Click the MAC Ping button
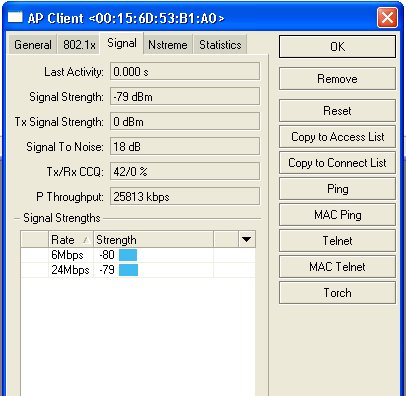The width and height of the screenshot is (406, 396). click(x=337, y=215)
